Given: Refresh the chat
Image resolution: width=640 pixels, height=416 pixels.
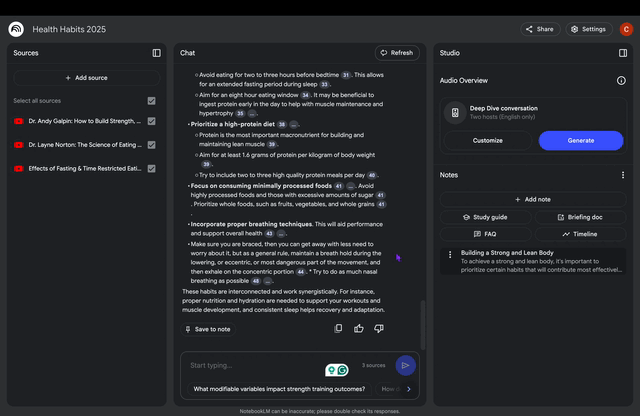Looking at the screenshot, I should point(397,53).
